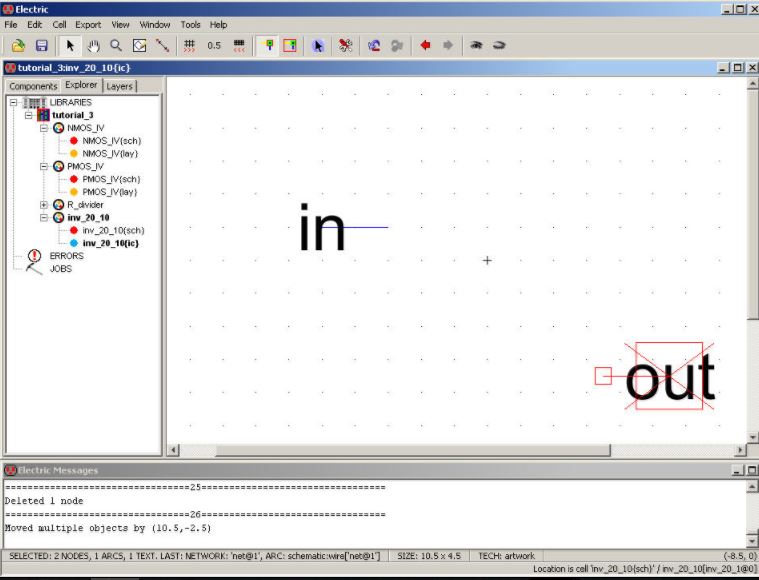Toggle Select Objects mode button
759x580 pixels.
tap(266, 45)
